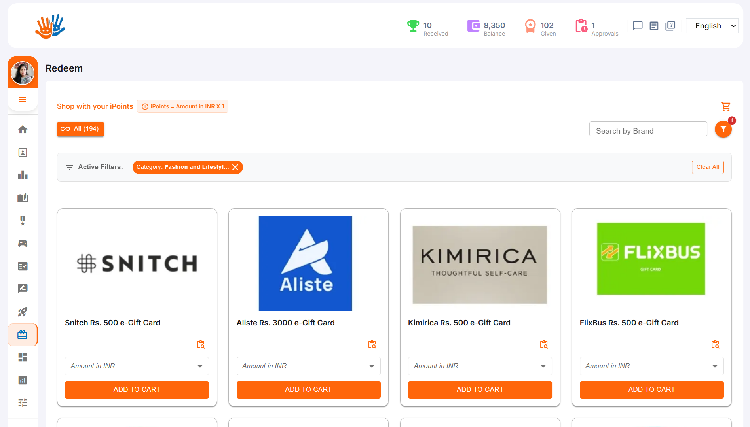Click Add to Cart for Kimirica gift card
Viewport: 750px width, 427px height.
(x=480, y=389)
